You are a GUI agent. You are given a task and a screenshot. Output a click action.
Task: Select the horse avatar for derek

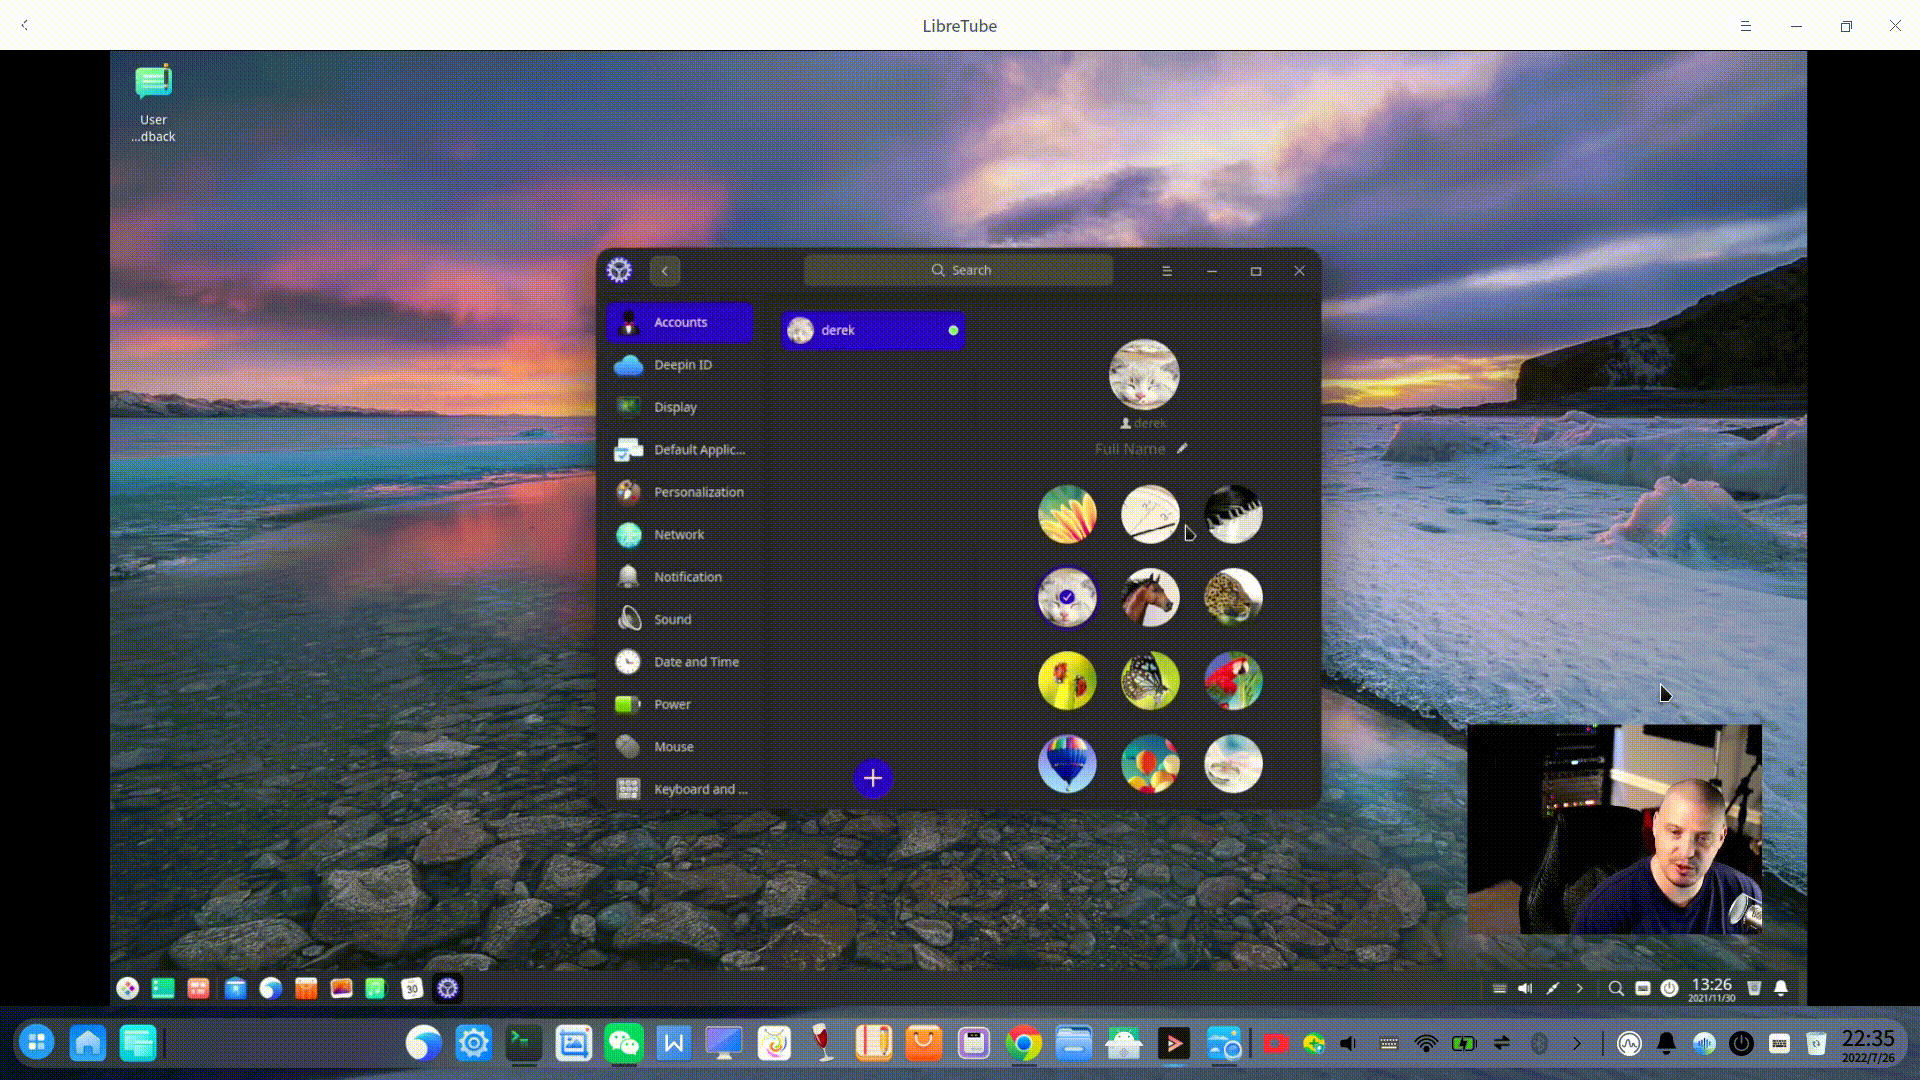click(x=1150, y=597)
